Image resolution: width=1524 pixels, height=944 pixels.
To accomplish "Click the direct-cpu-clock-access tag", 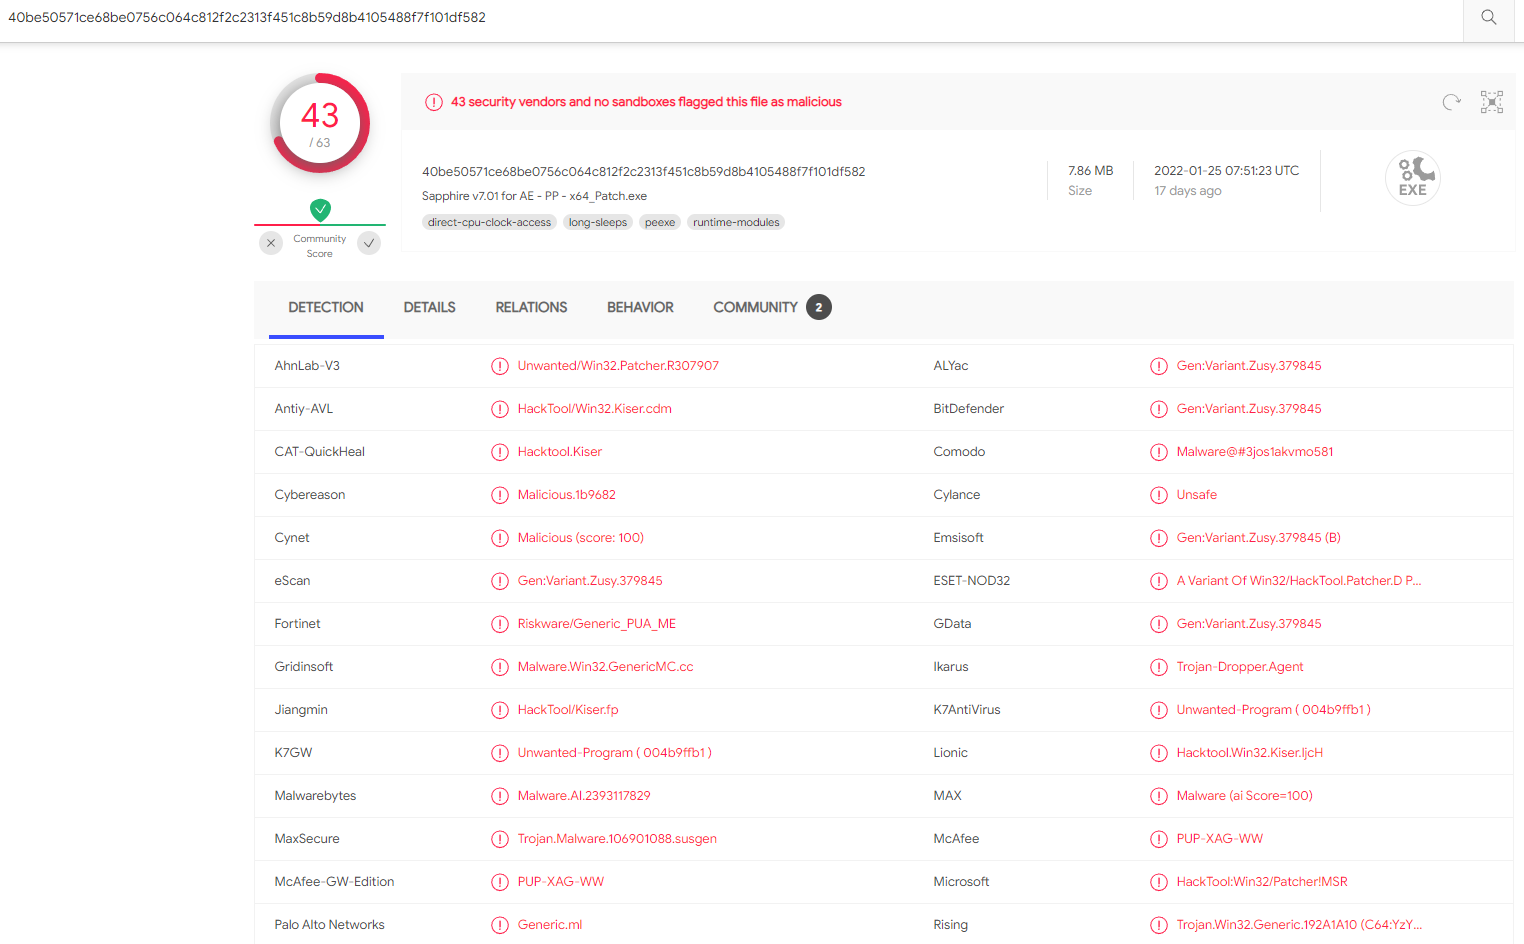I will [489, 223].
